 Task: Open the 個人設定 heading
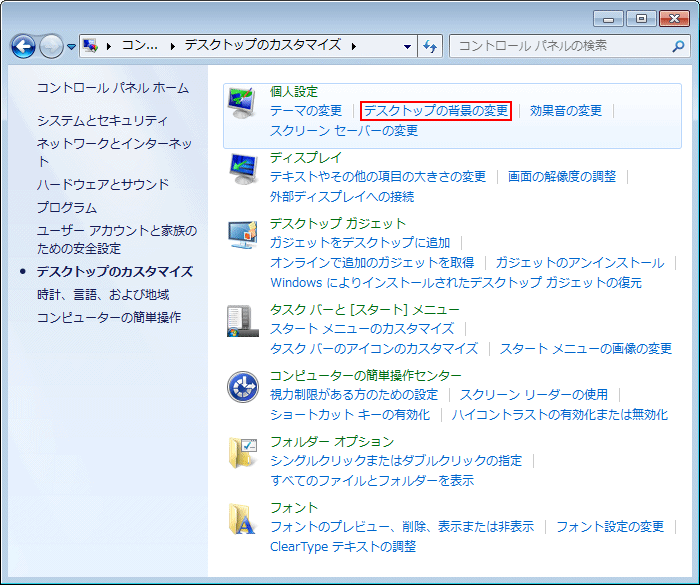click(294, 92)
